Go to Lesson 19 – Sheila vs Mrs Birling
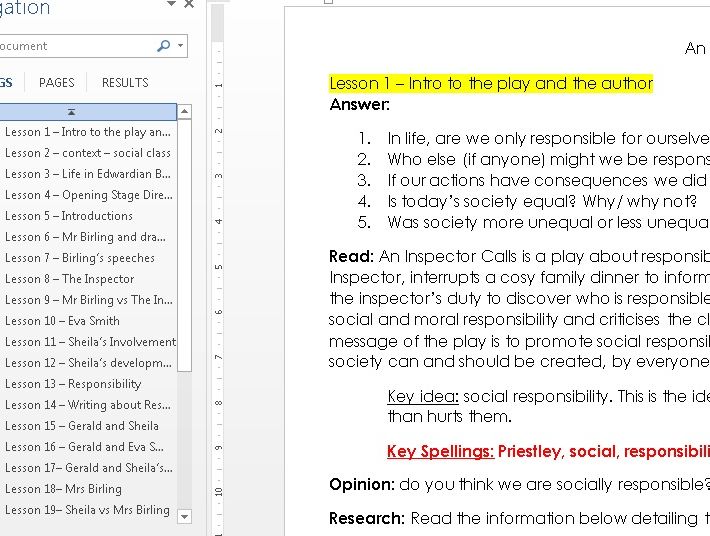Viewport: 710px width, 536px height. (x=88, y=510)
